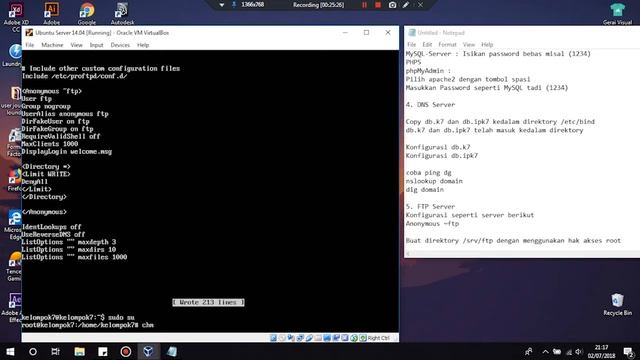640x360 pixels.
Task: Open the Notepad Format menu
Action: [x=447, y=44]
